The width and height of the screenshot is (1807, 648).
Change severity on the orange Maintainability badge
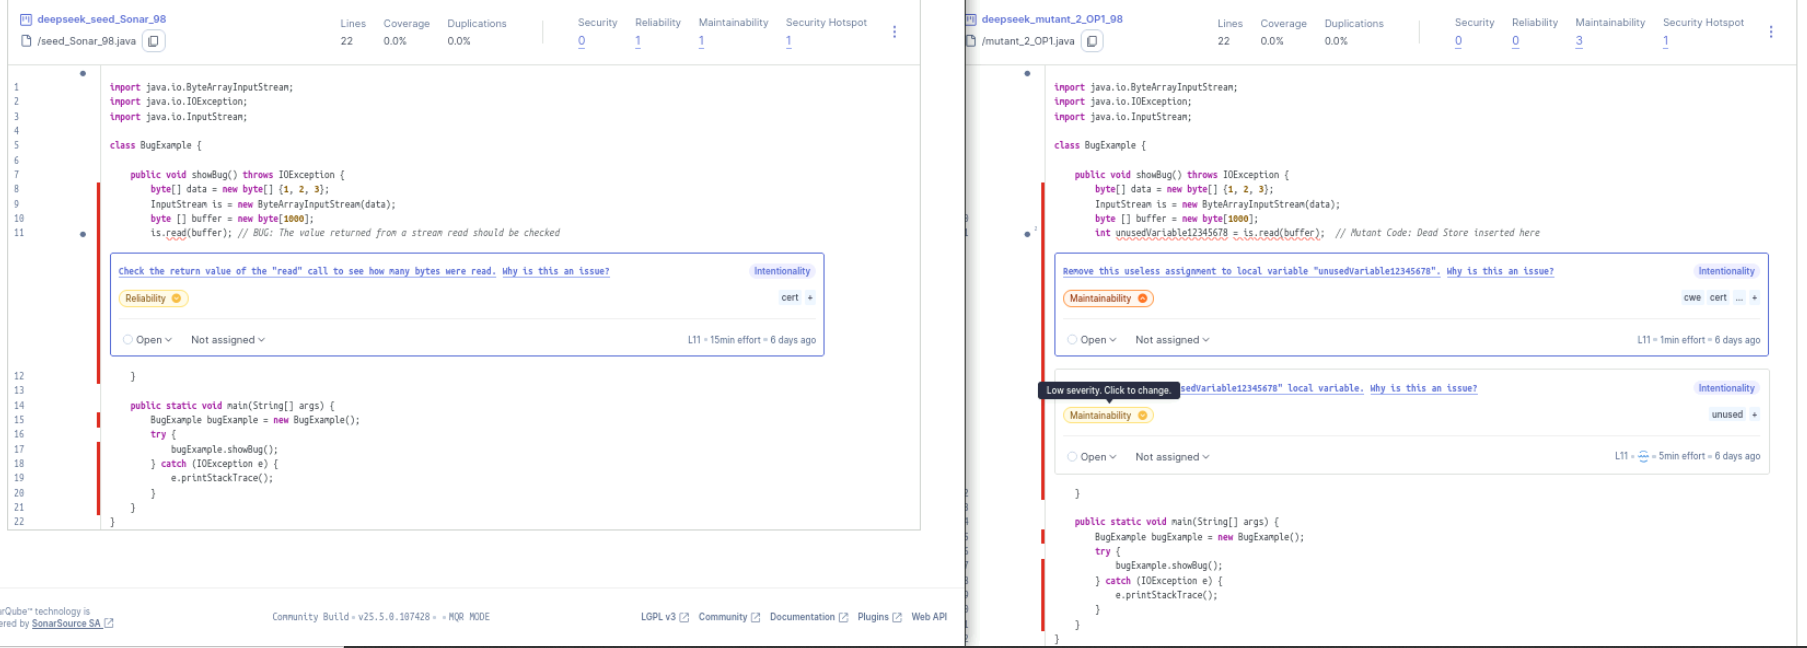click(1108, 298)
